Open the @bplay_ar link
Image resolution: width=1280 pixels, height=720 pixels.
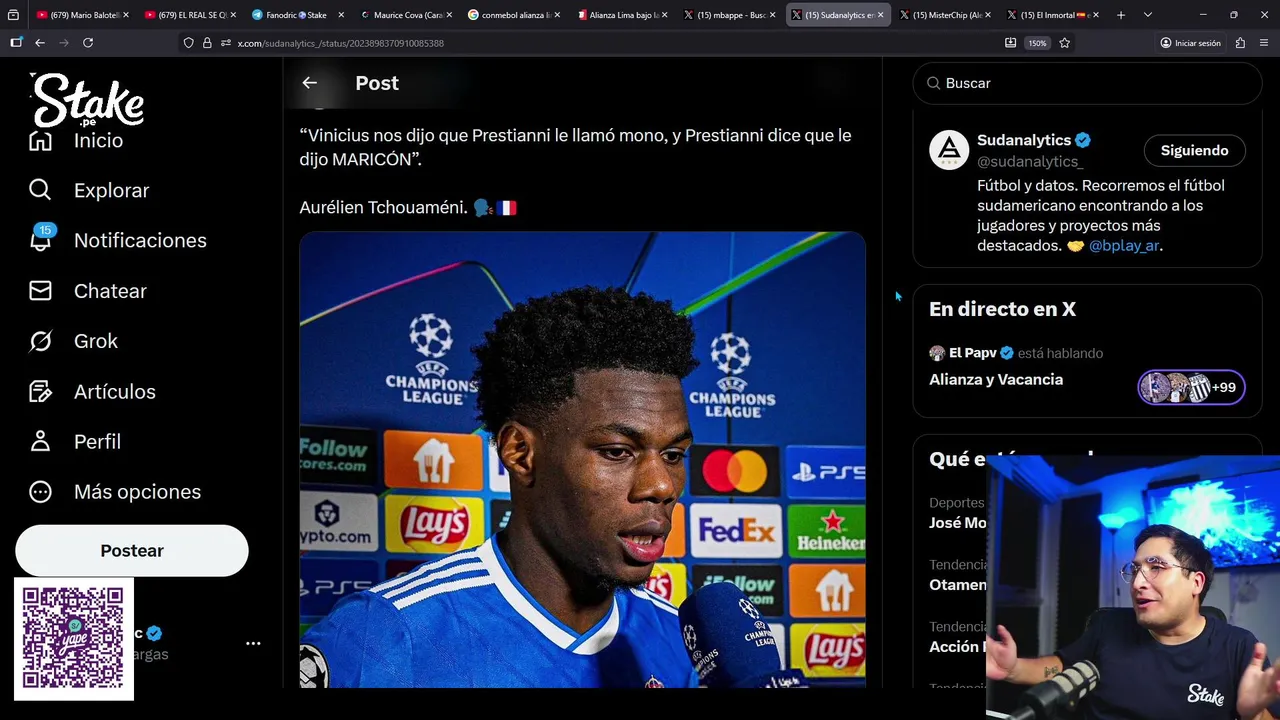pyautogui.click(x=1124, y=245)
